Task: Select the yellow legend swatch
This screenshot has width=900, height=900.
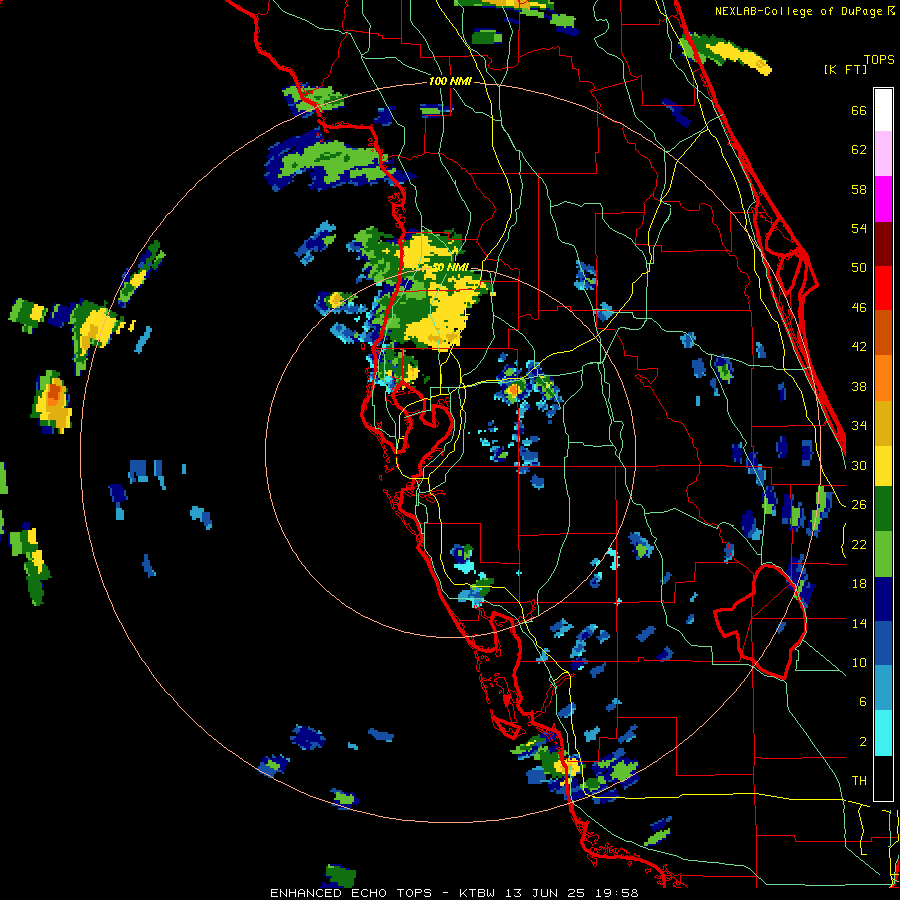Action: (x=883, y=465)
